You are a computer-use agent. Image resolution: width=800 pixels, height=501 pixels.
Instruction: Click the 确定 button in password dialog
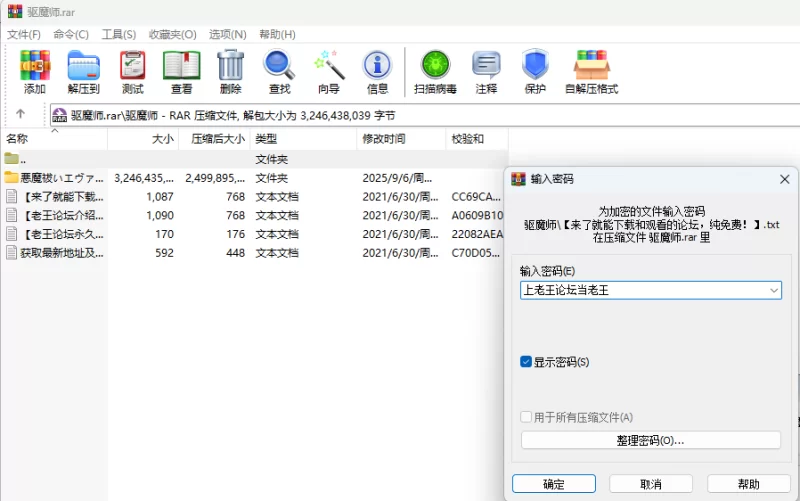coord(554,484)
